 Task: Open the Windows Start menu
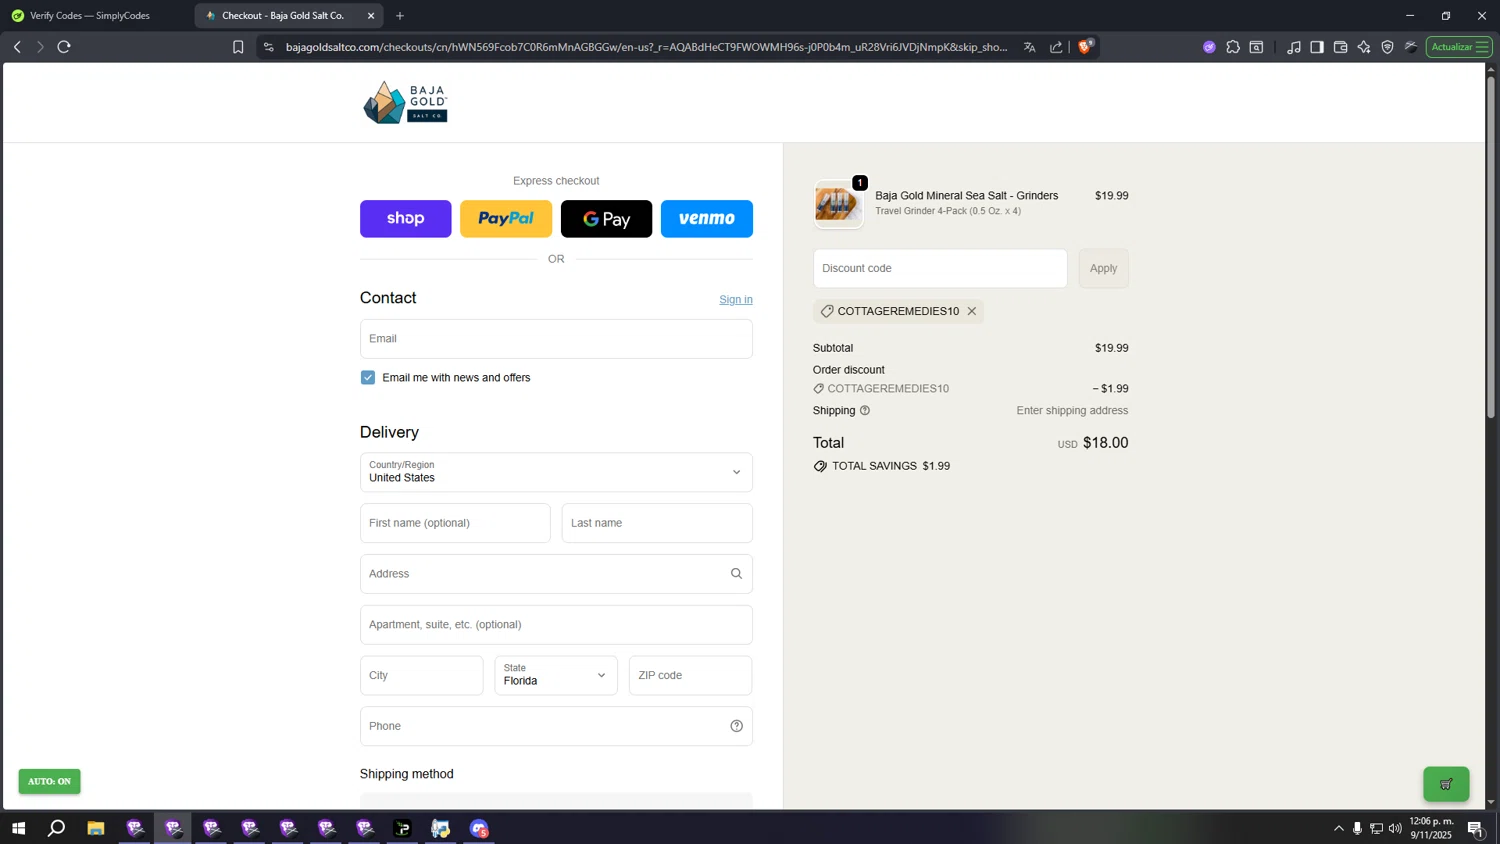click(x=18, y=829)
